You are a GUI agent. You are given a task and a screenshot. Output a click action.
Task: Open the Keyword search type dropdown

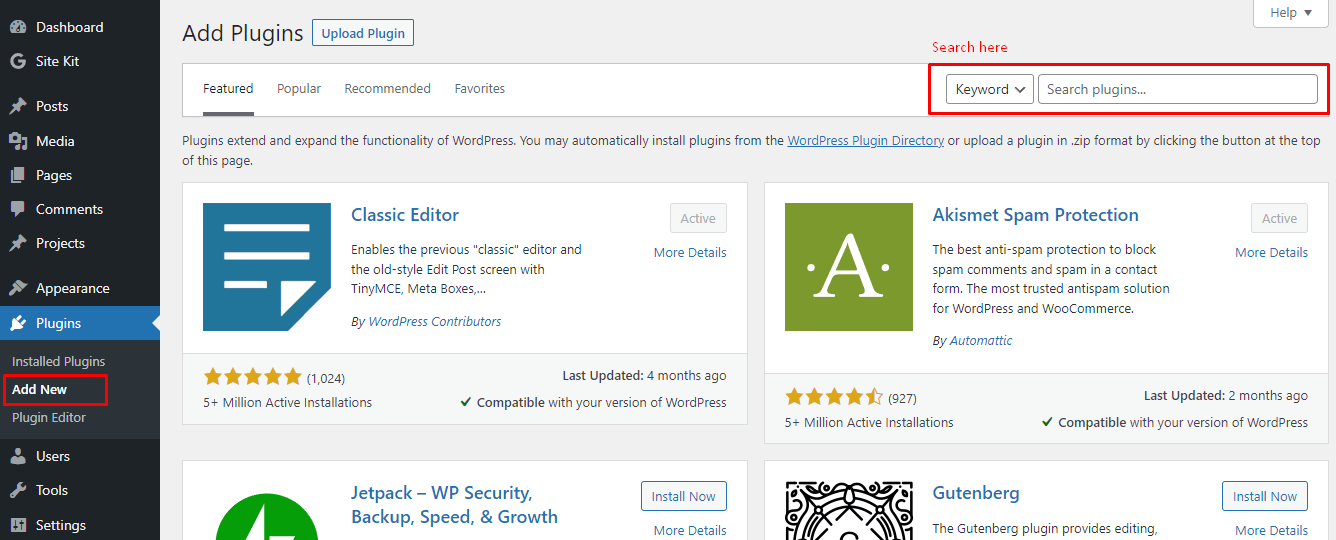[x=990, y=89]
